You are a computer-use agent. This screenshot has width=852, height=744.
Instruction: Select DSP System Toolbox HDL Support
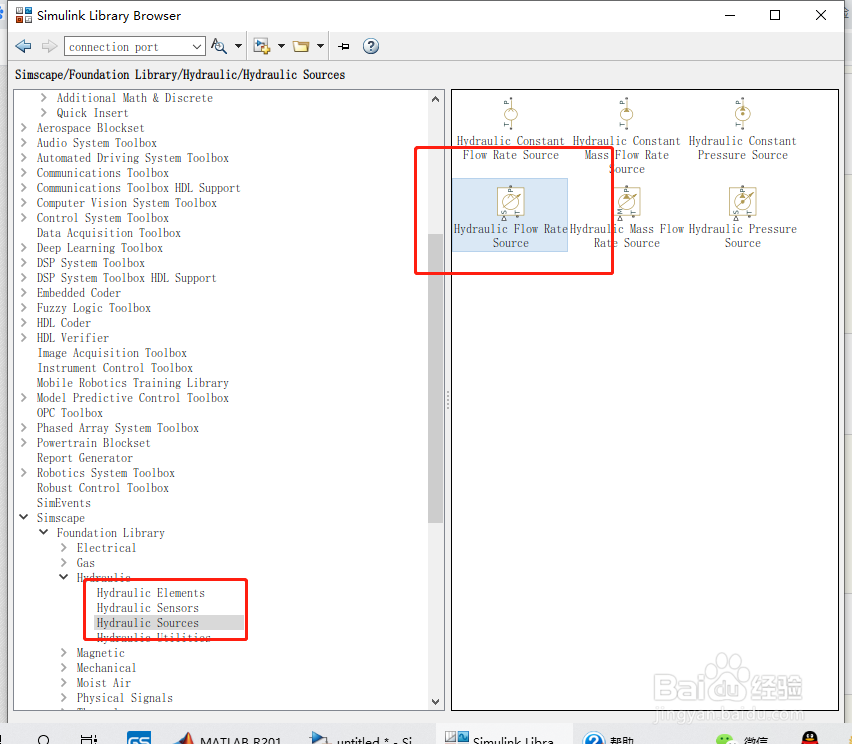click(x=127, y=278)
